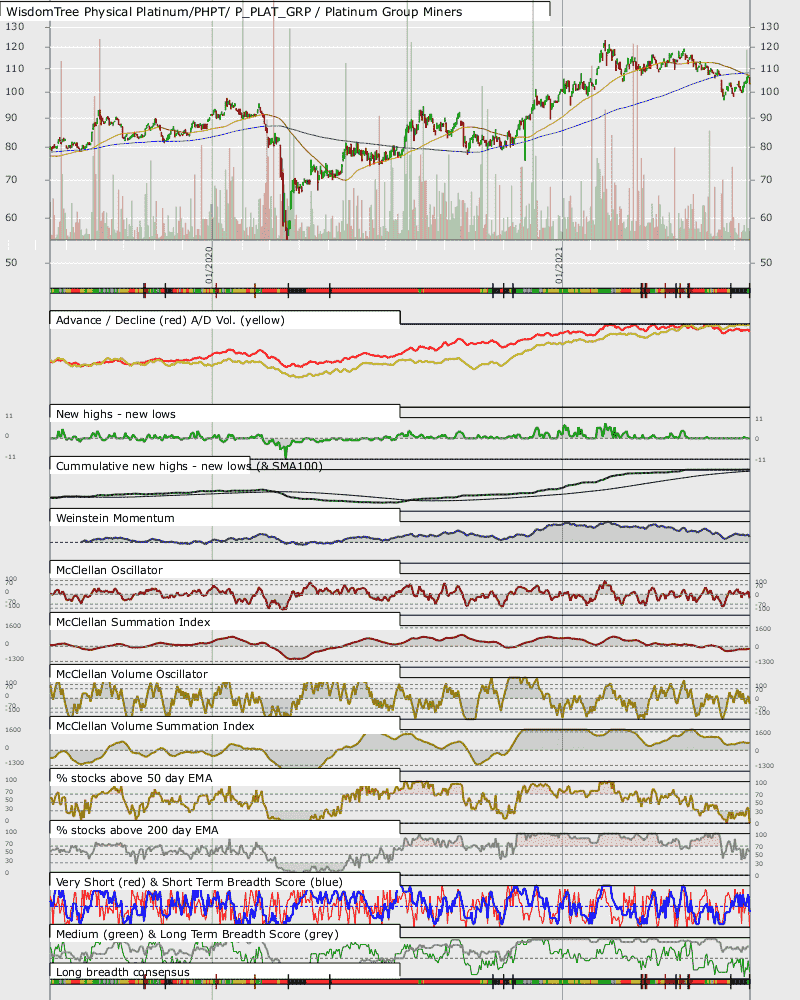Select the 'McClellan Oscillator' label

coord(109,570)
